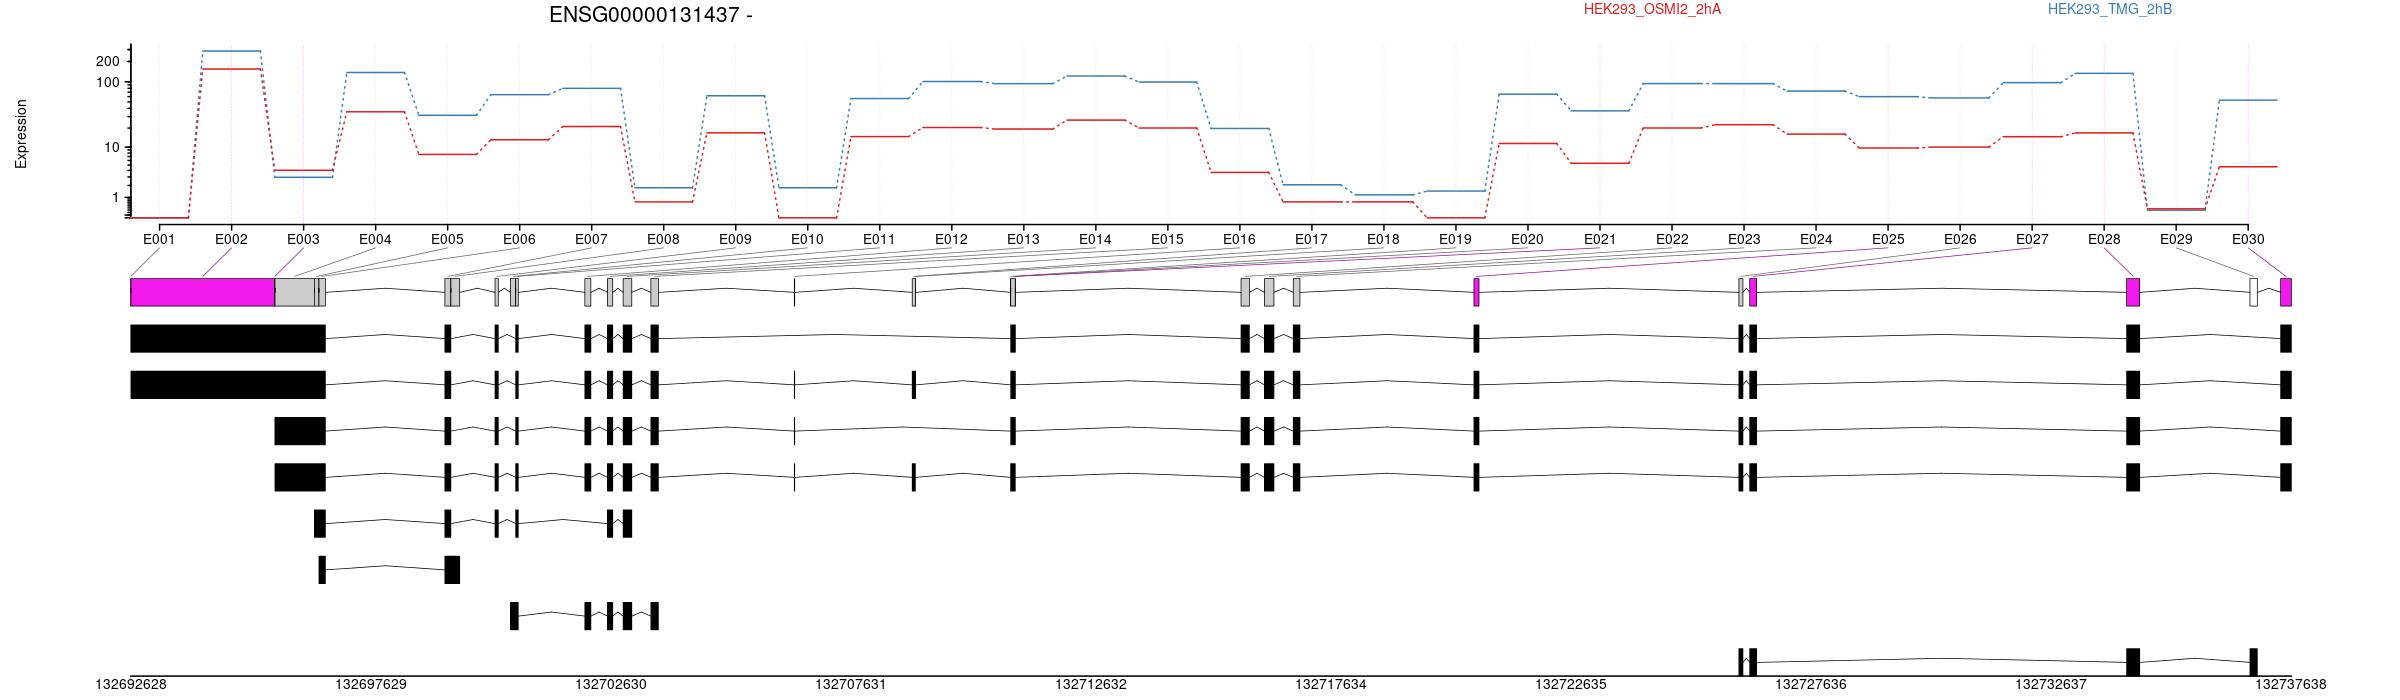Click the 1 tick on expression axis

tap(115, 198)
